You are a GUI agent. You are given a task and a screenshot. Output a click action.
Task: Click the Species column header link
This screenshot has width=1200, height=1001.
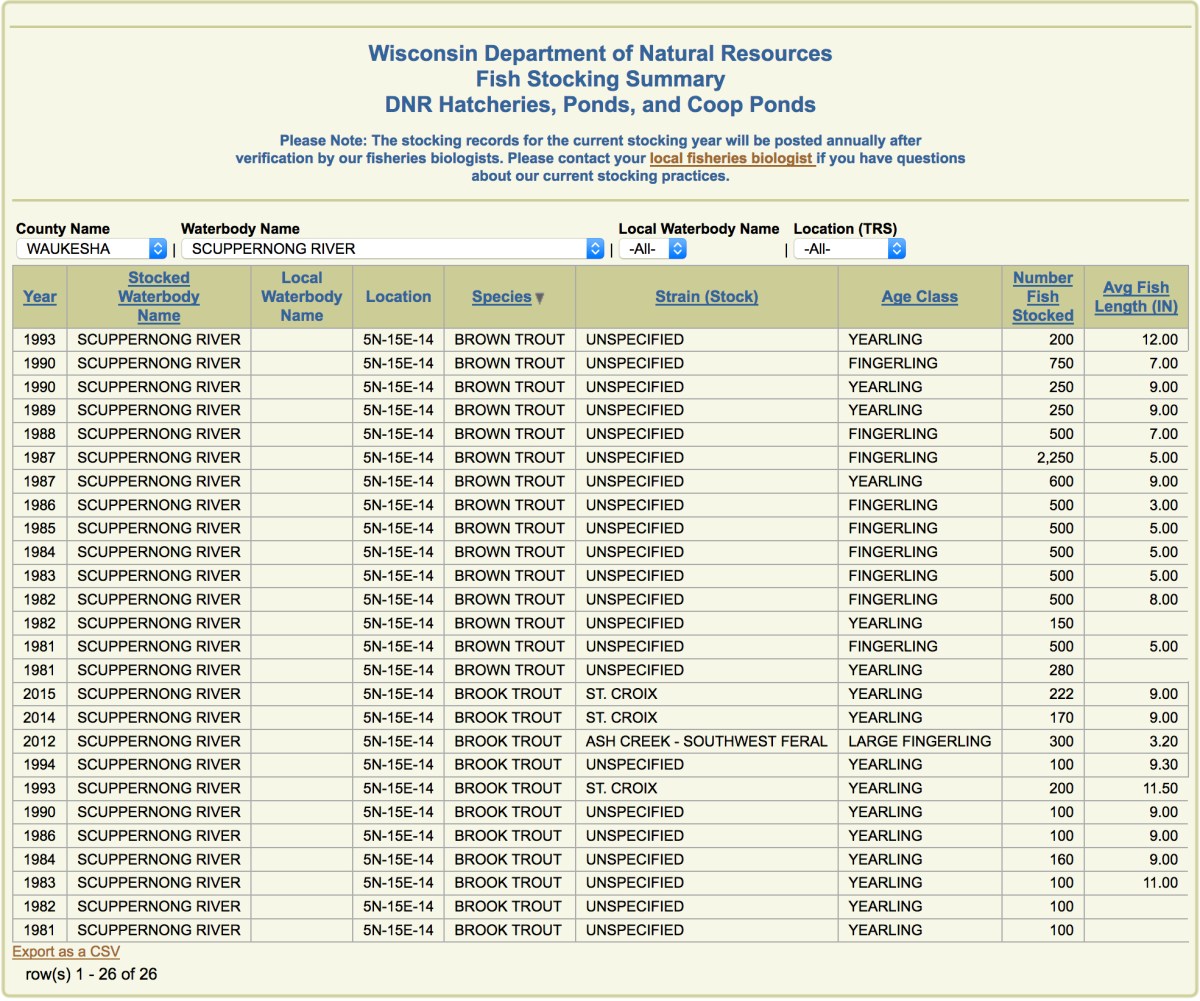pos(501,297)
